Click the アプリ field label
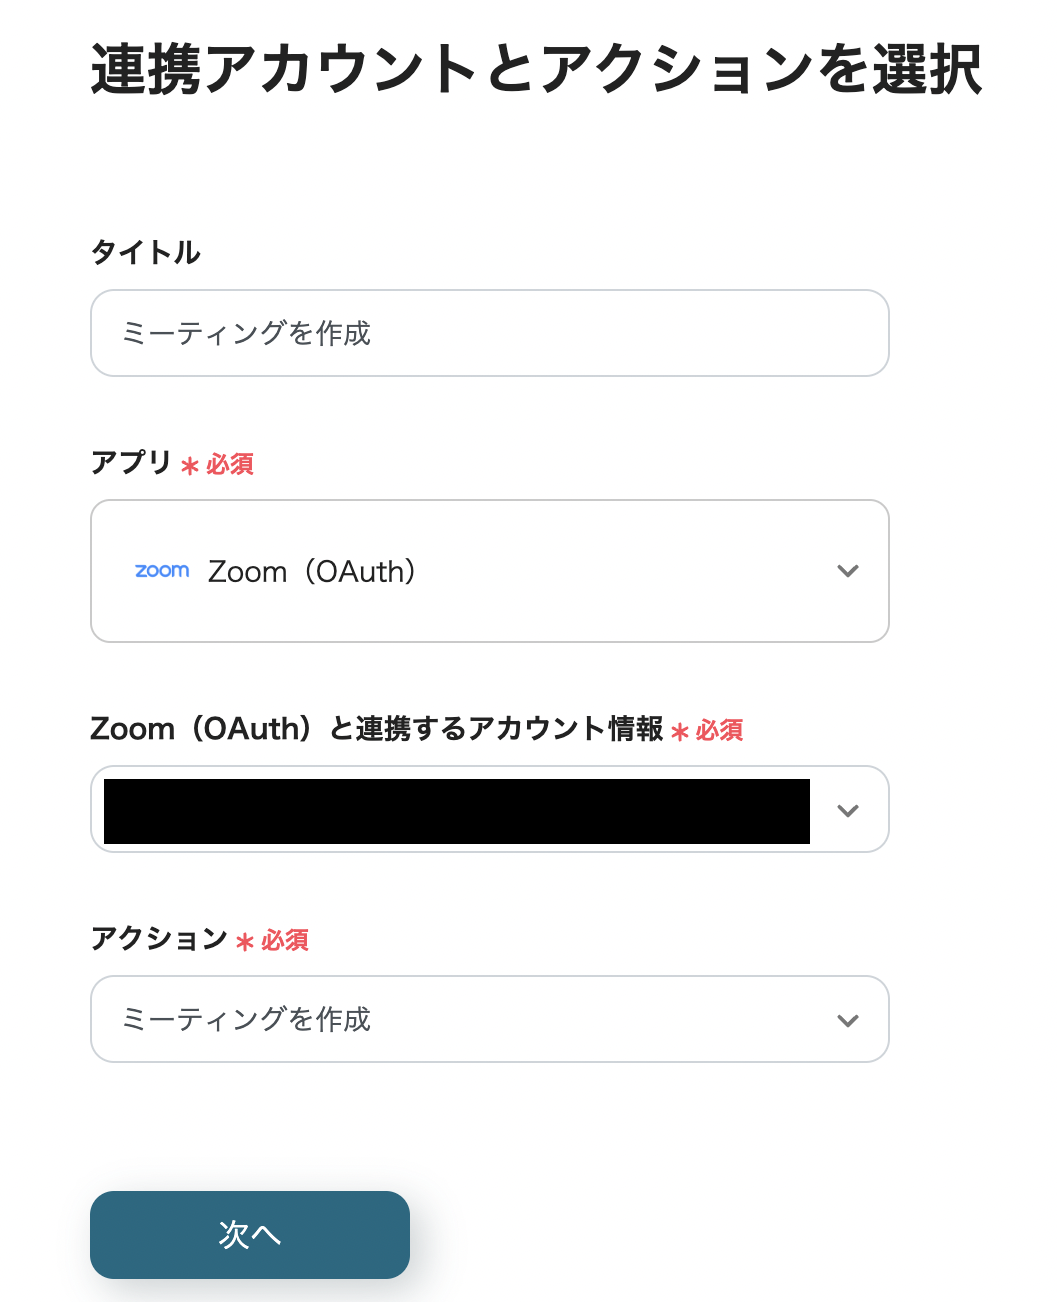 tap(131, 463)
